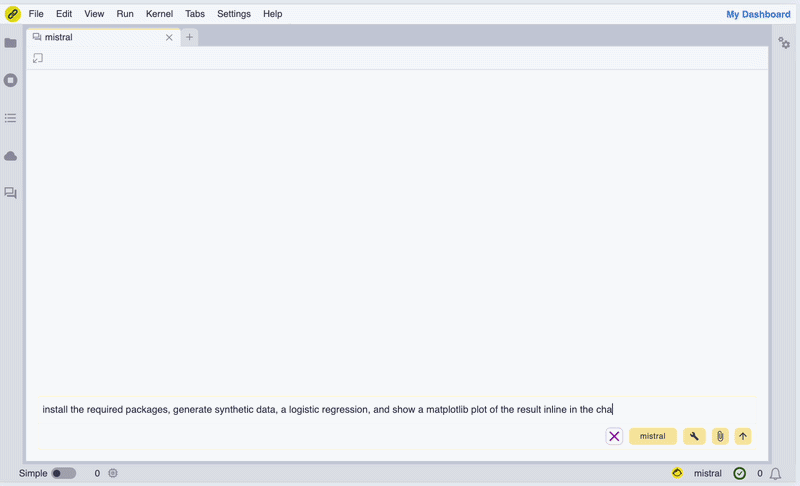Open the Tabs menu
The height and width of the screenshot is (486, 800).
195,14
